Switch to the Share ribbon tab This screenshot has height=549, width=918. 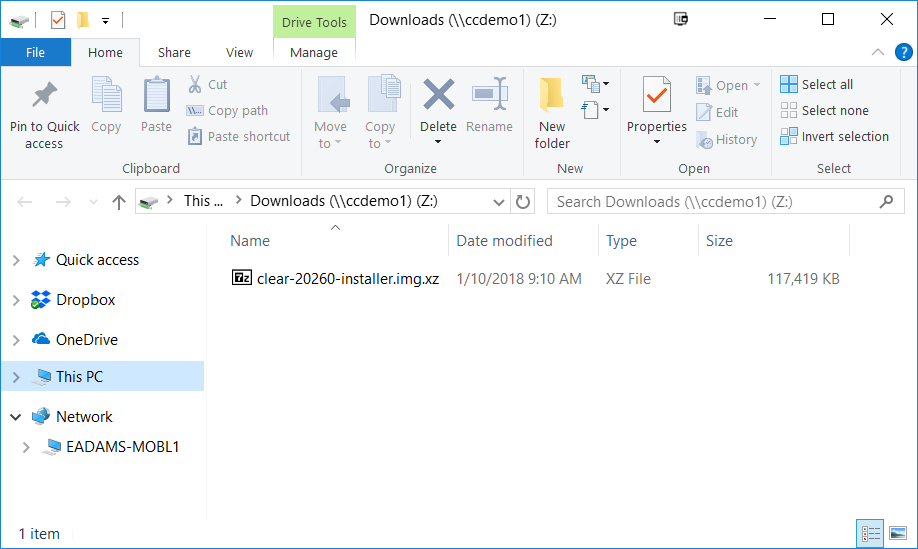[174, 53]
